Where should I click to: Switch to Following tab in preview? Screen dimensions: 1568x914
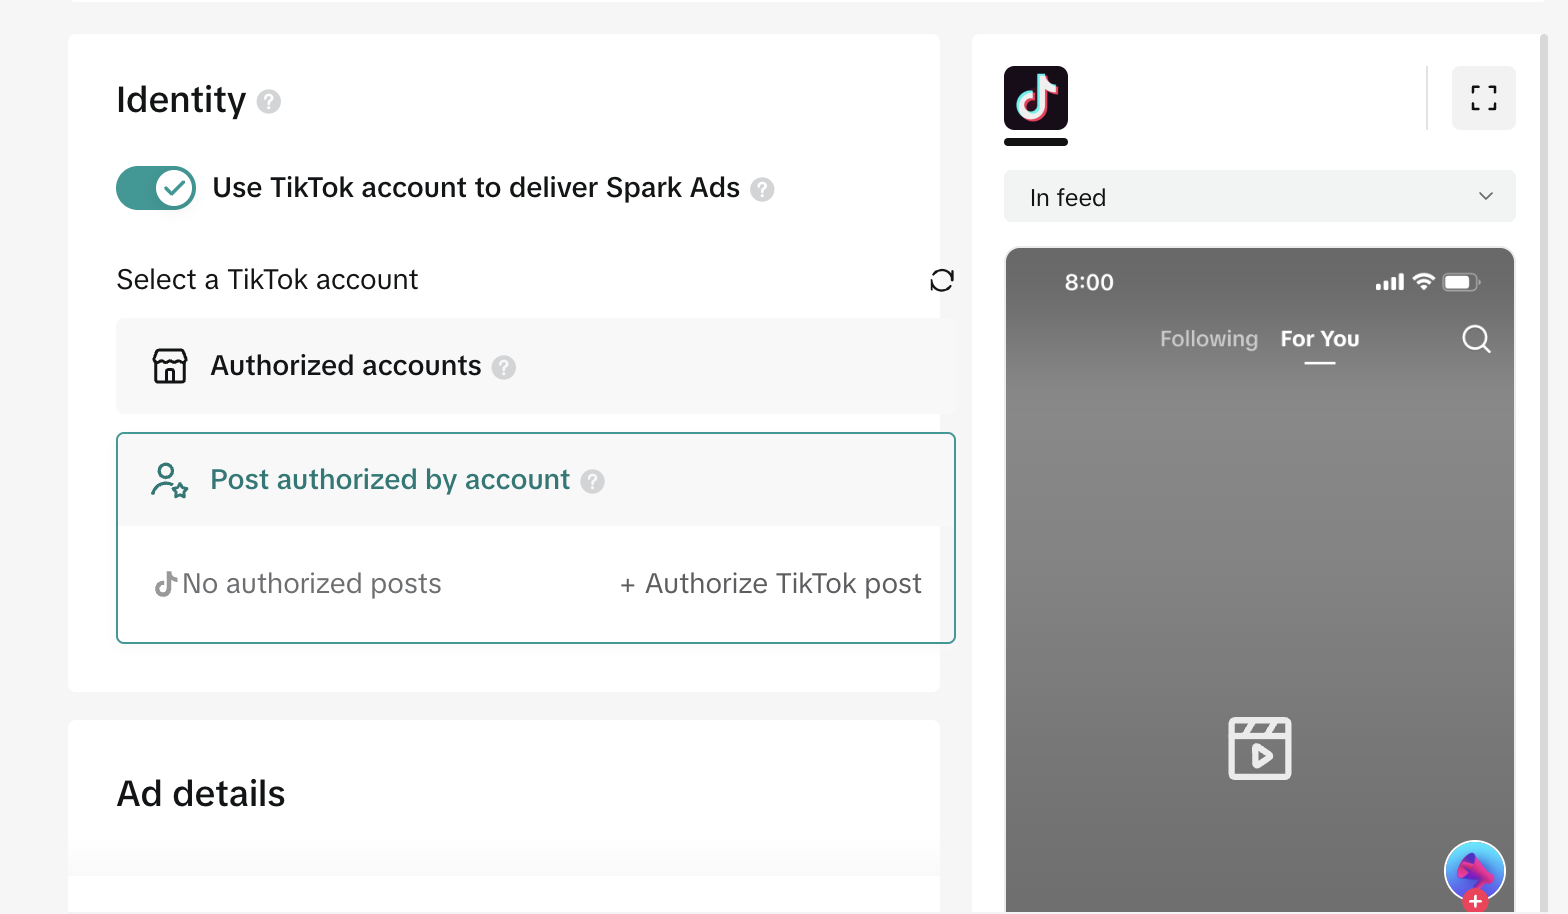(x=1208, y=339)
